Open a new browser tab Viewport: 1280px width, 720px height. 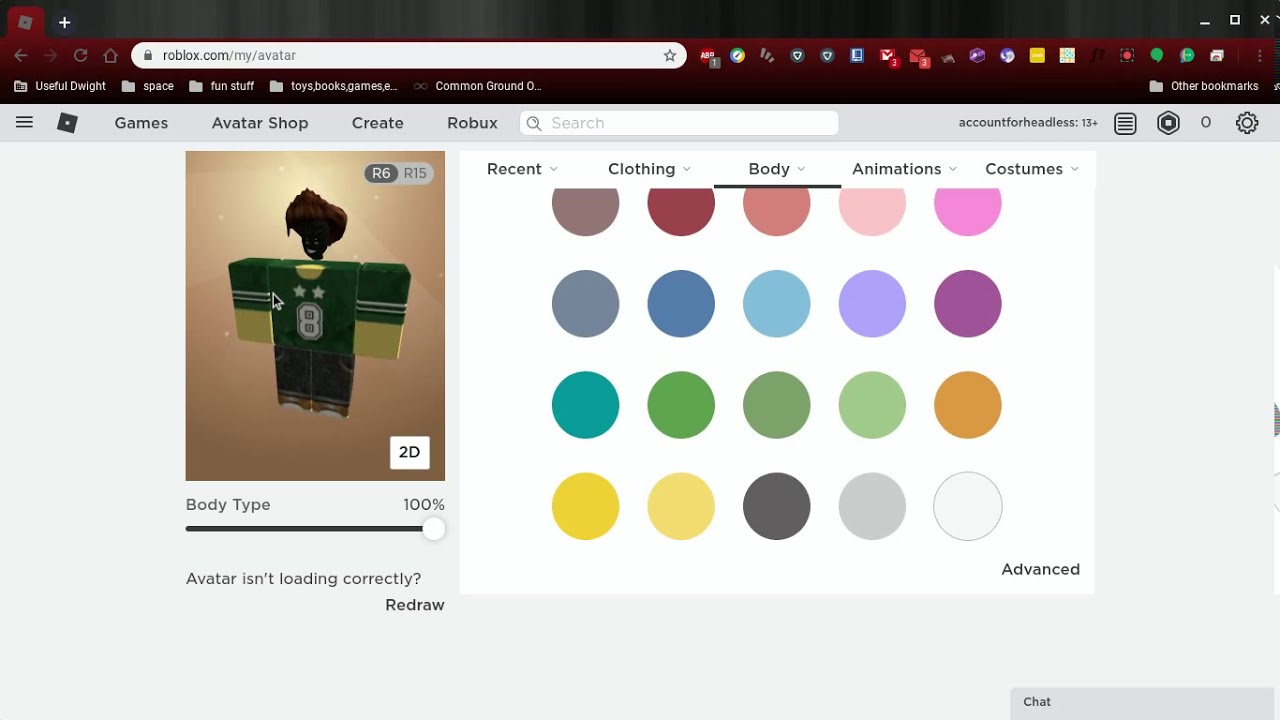64,22
